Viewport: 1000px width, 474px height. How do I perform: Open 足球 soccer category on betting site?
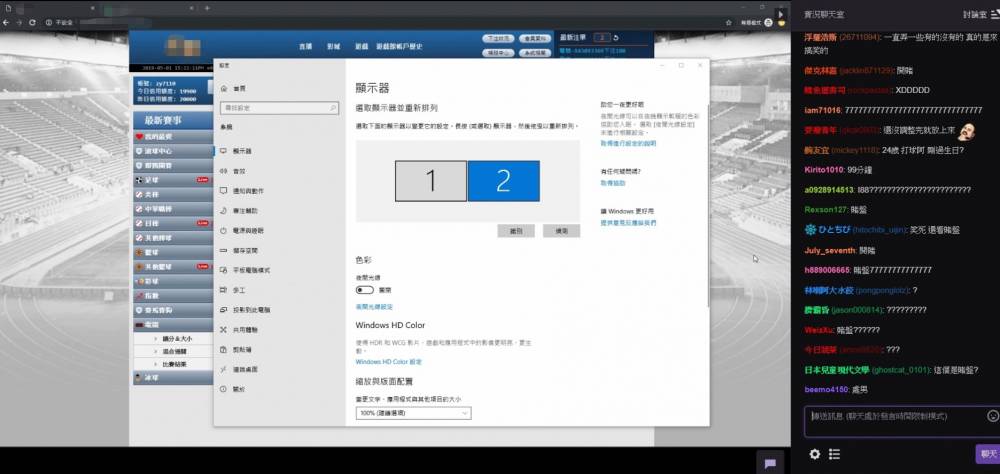click(173, 180)
